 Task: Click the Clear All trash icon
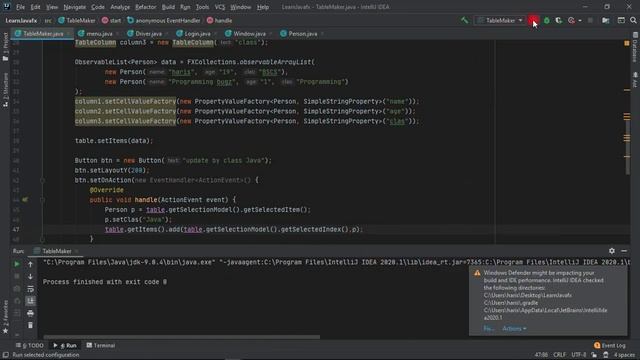(30, 325)
